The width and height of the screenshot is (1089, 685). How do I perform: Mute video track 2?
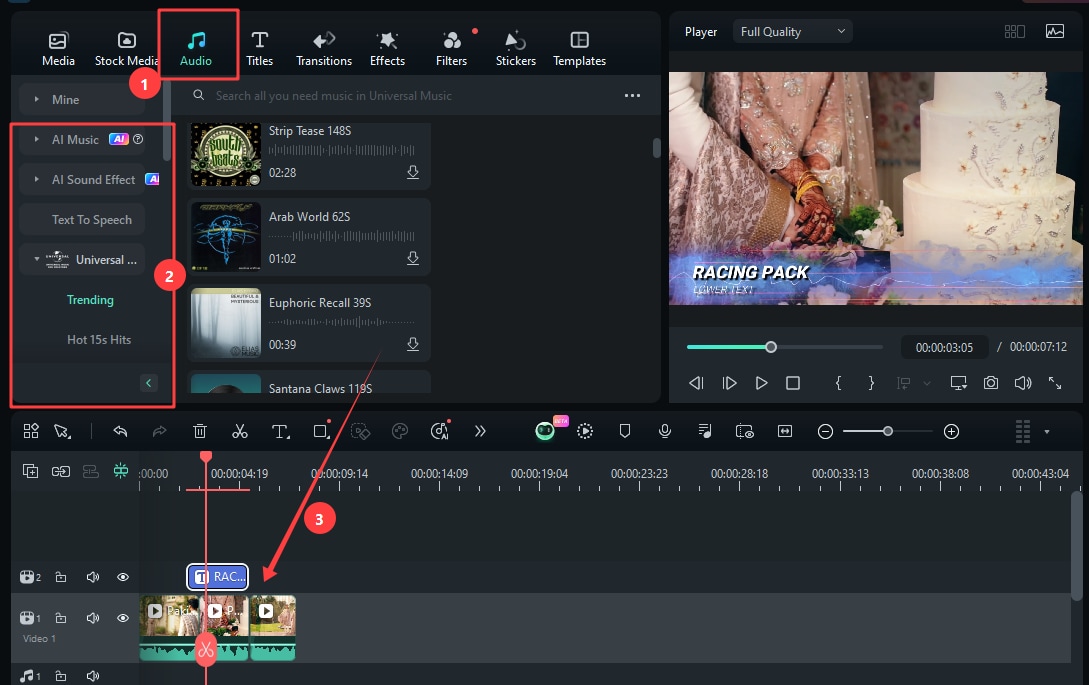click(92, 577)
